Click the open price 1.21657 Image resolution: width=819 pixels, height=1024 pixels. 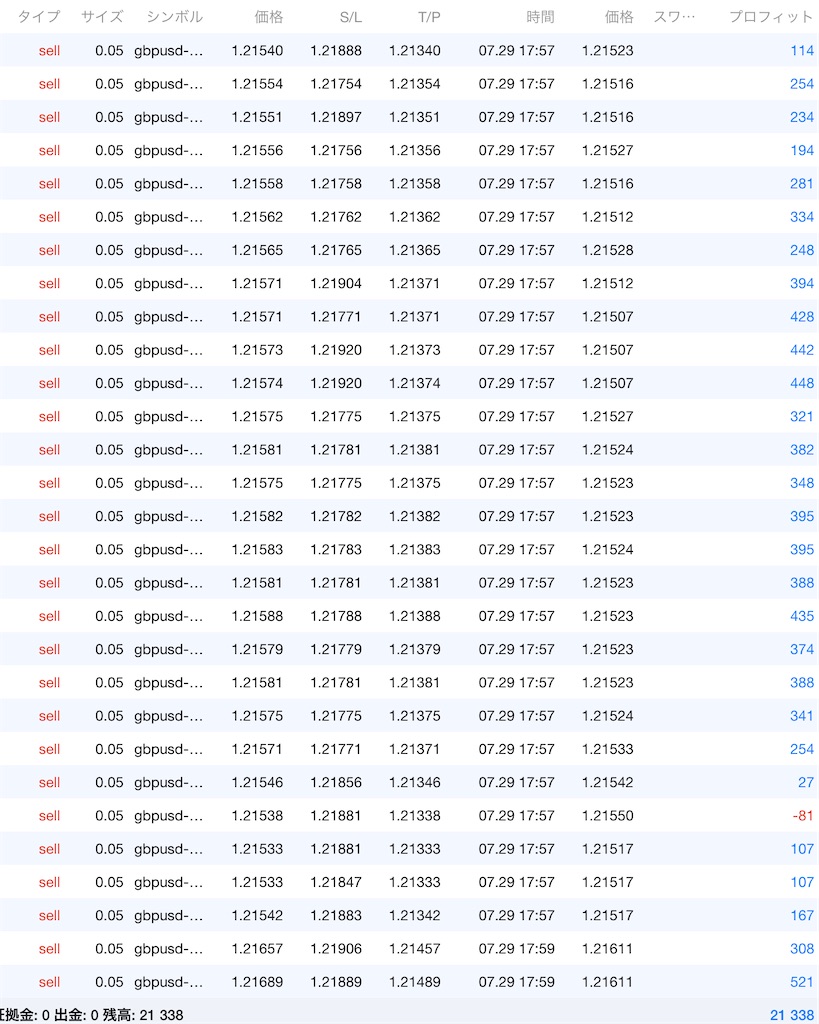(x=257, y=949)
